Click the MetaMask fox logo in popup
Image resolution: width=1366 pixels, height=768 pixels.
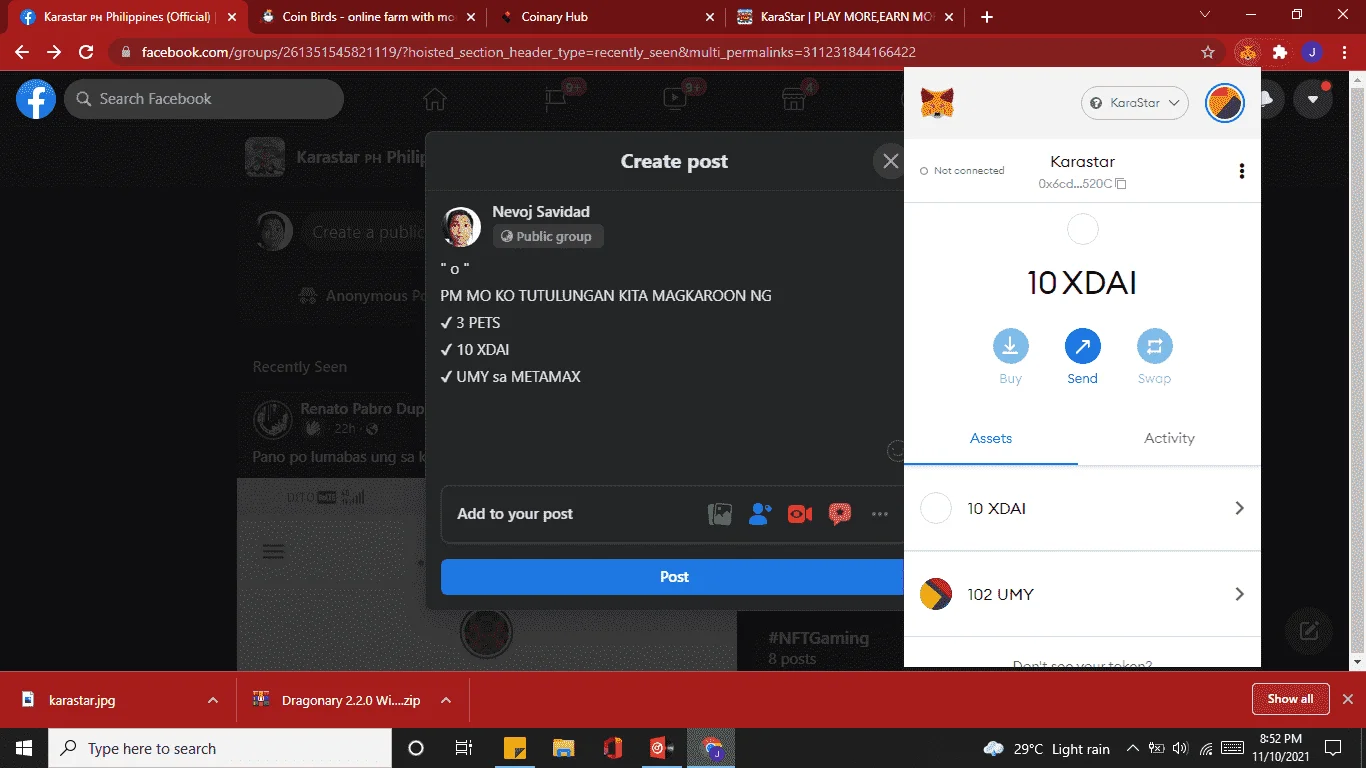click(x=937, y=103)
